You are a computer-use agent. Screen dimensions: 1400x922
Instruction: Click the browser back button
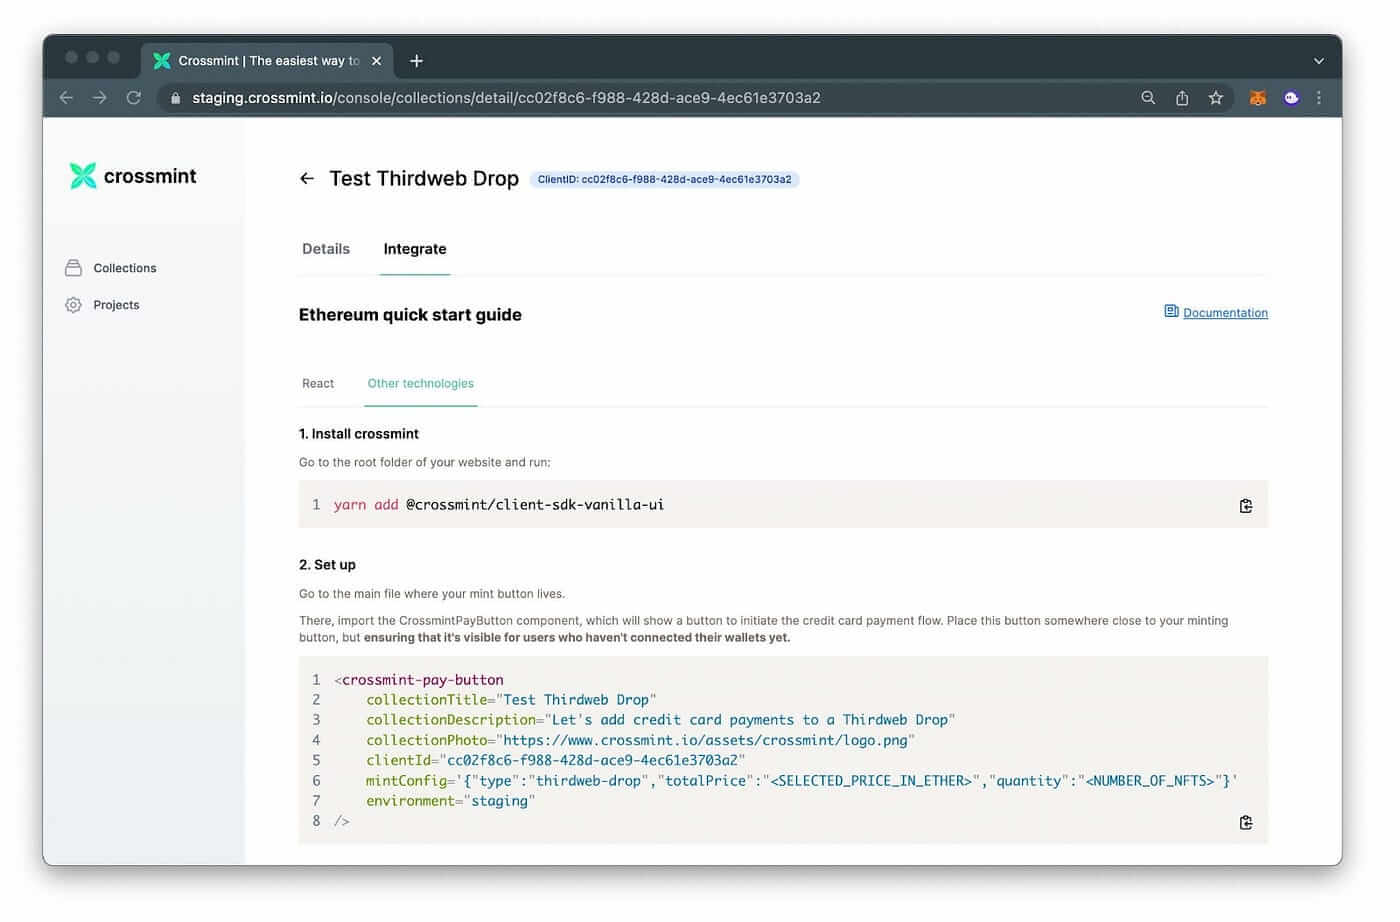[x=66, y=98]
